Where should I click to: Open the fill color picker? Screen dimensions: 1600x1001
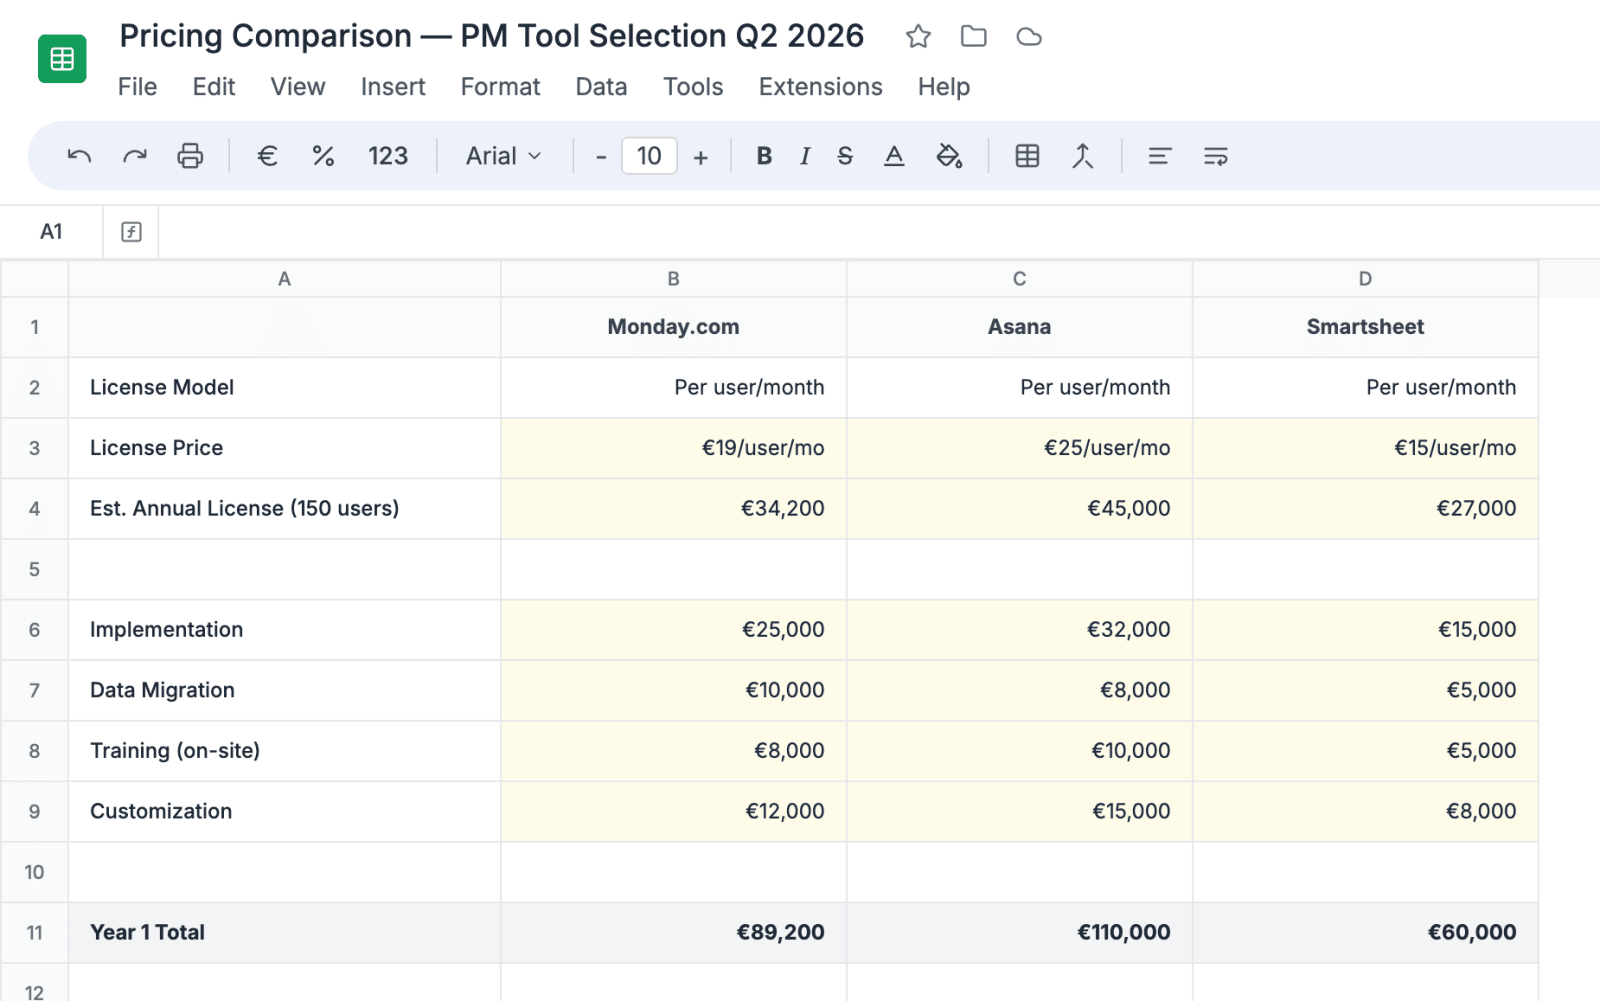tap(949, 156)
